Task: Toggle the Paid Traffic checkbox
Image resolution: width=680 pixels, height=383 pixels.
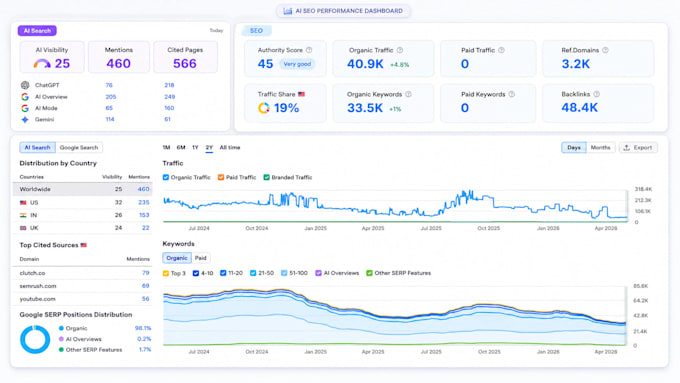Action: (221, 177)
